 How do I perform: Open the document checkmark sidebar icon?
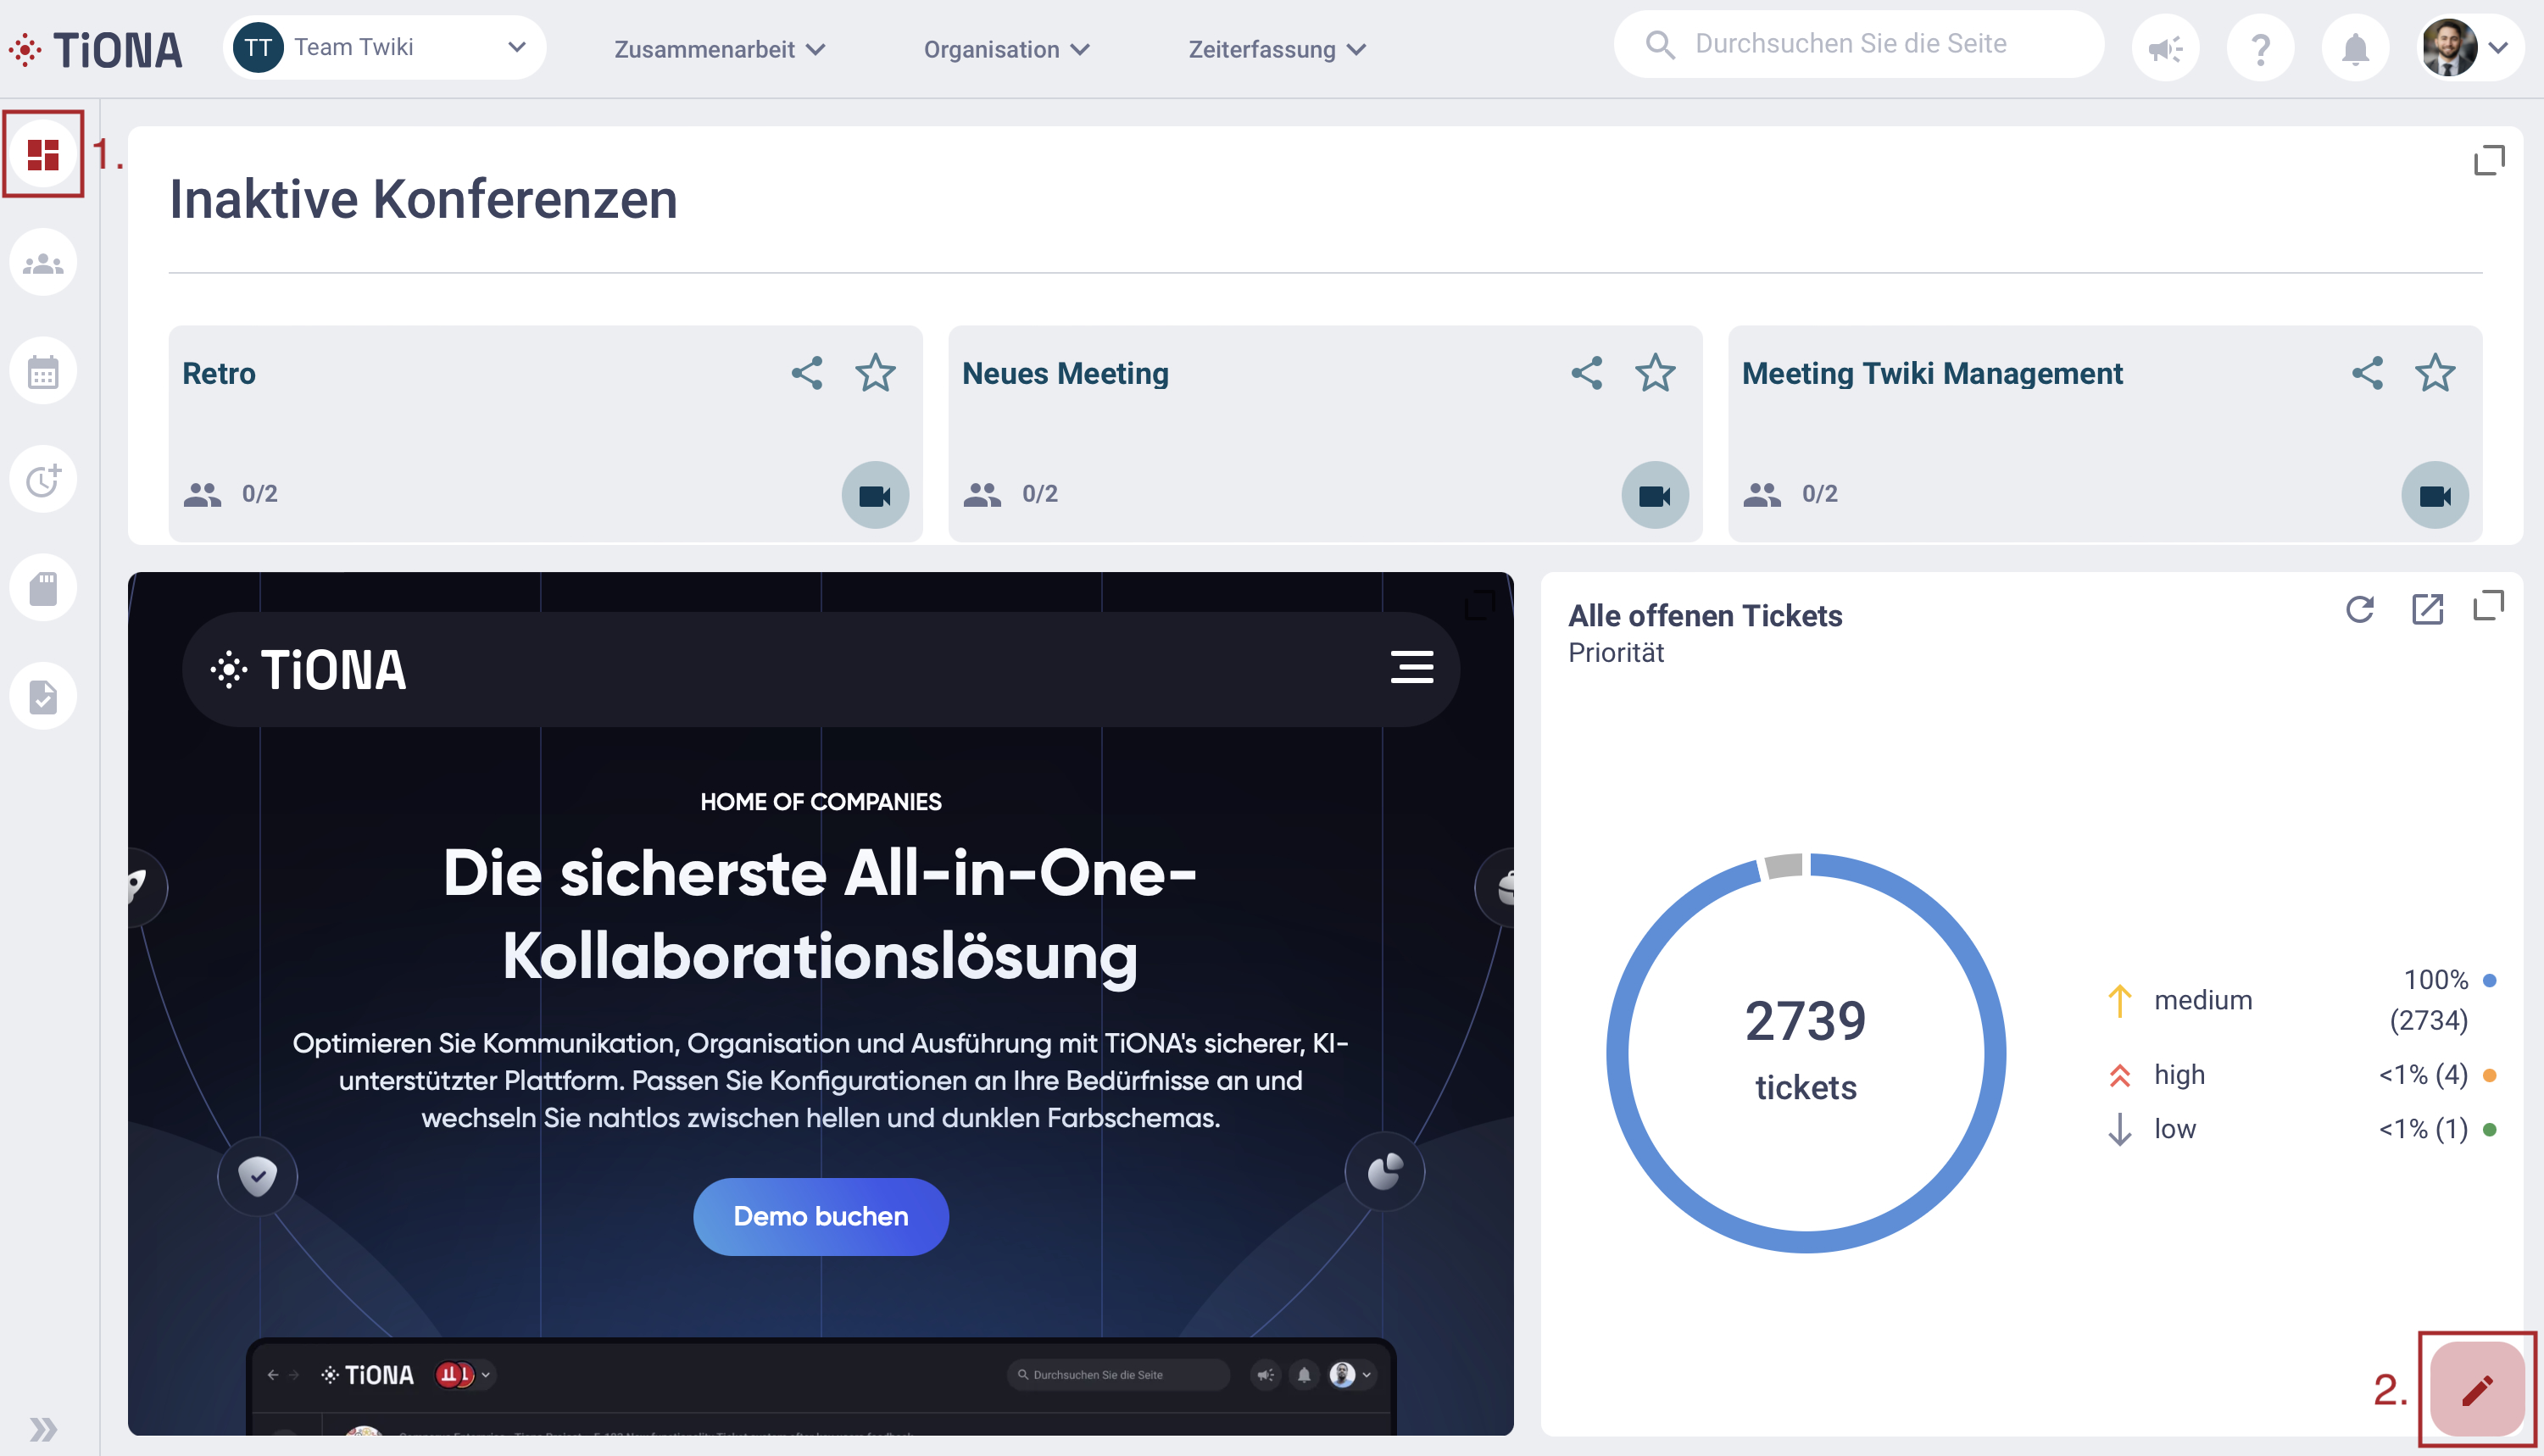pyautogui.click(x=43, y=696)
